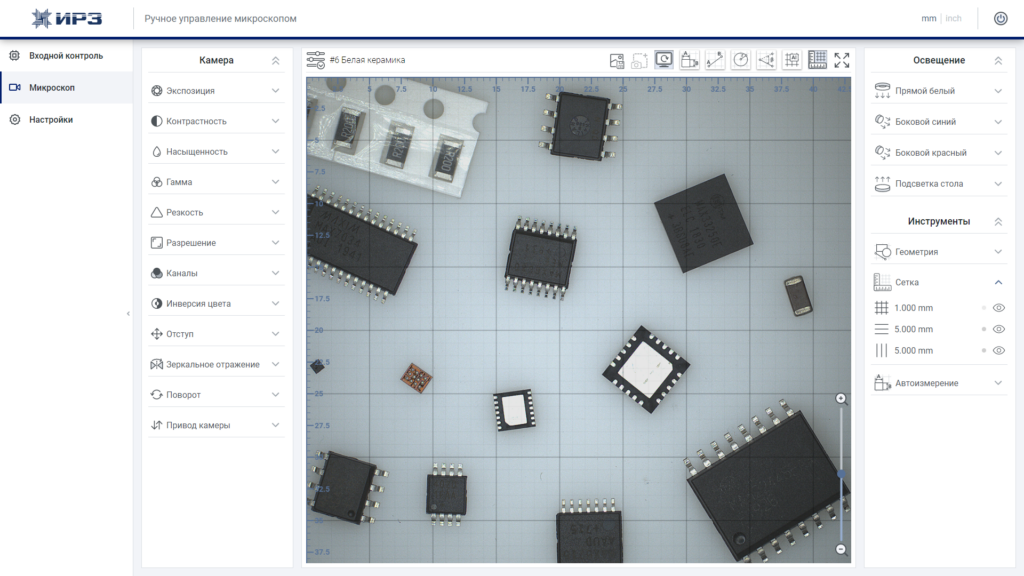The height and width of the screenshot is (576, 1024).
Task: Click the power icon in top right
Action: [1000, 18]
